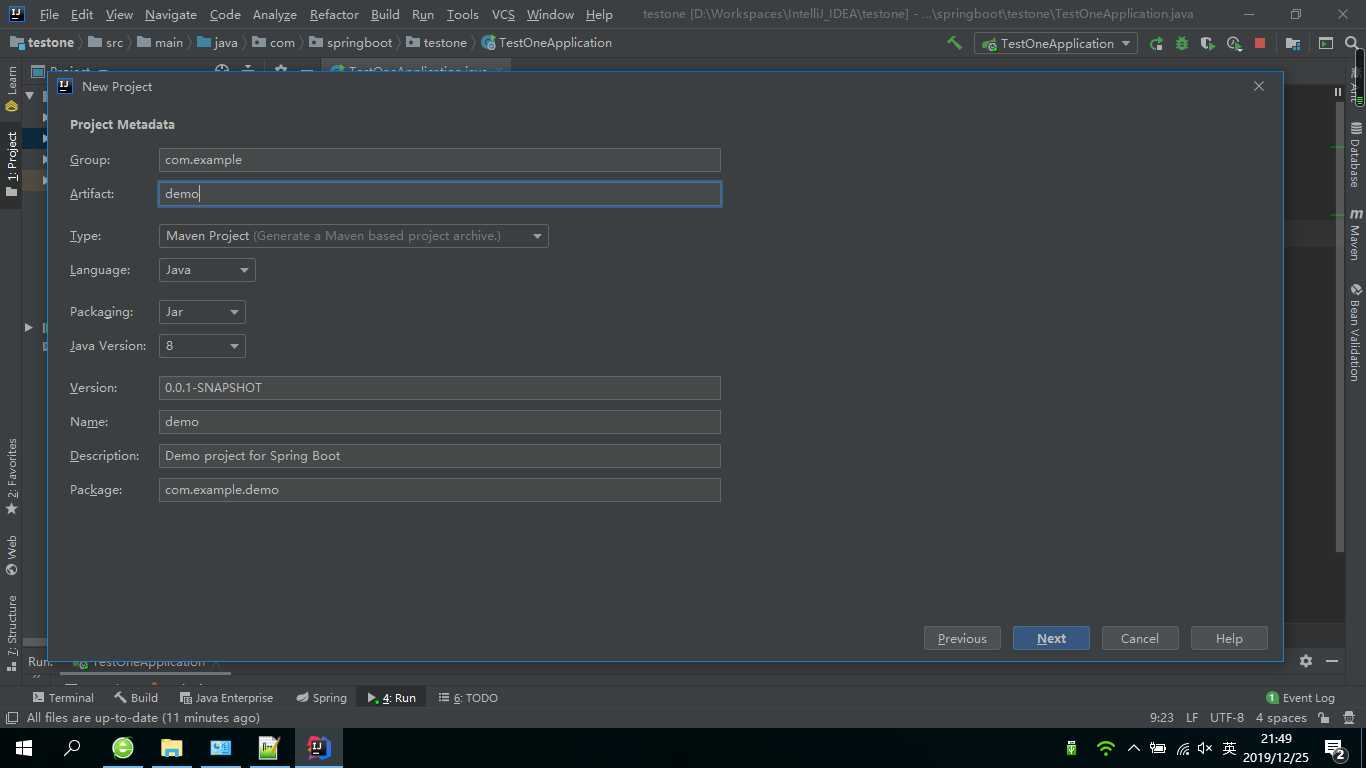This screenshot has width=1366, height=768.
Task: Open the 2: Favorites side panel
Action: [x=12, y=477]
